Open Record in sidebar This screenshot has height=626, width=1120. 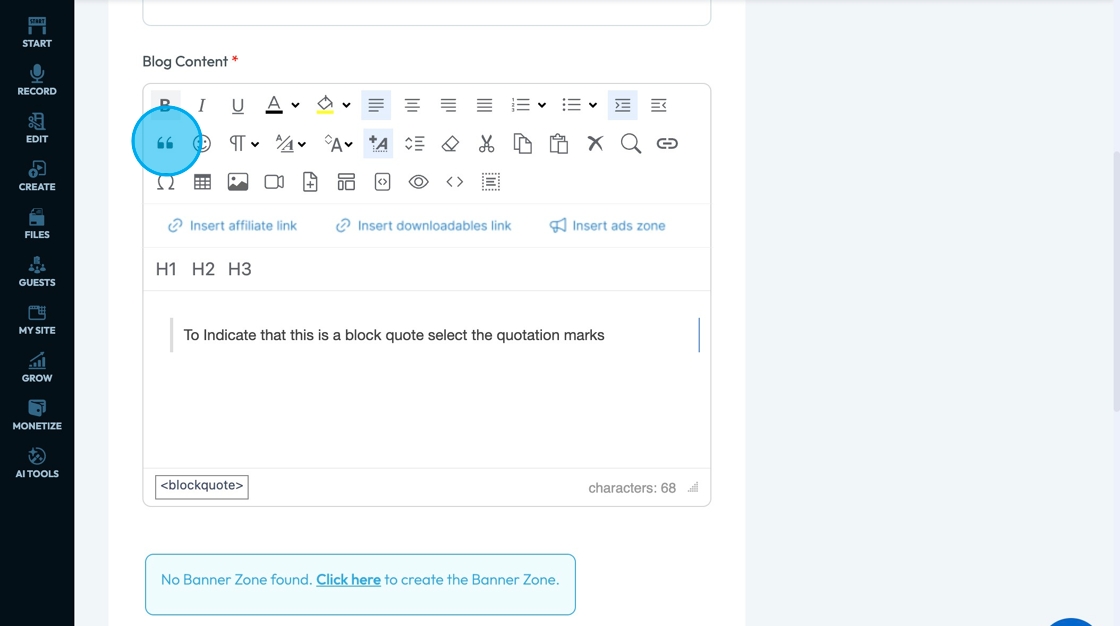[37, 80]
